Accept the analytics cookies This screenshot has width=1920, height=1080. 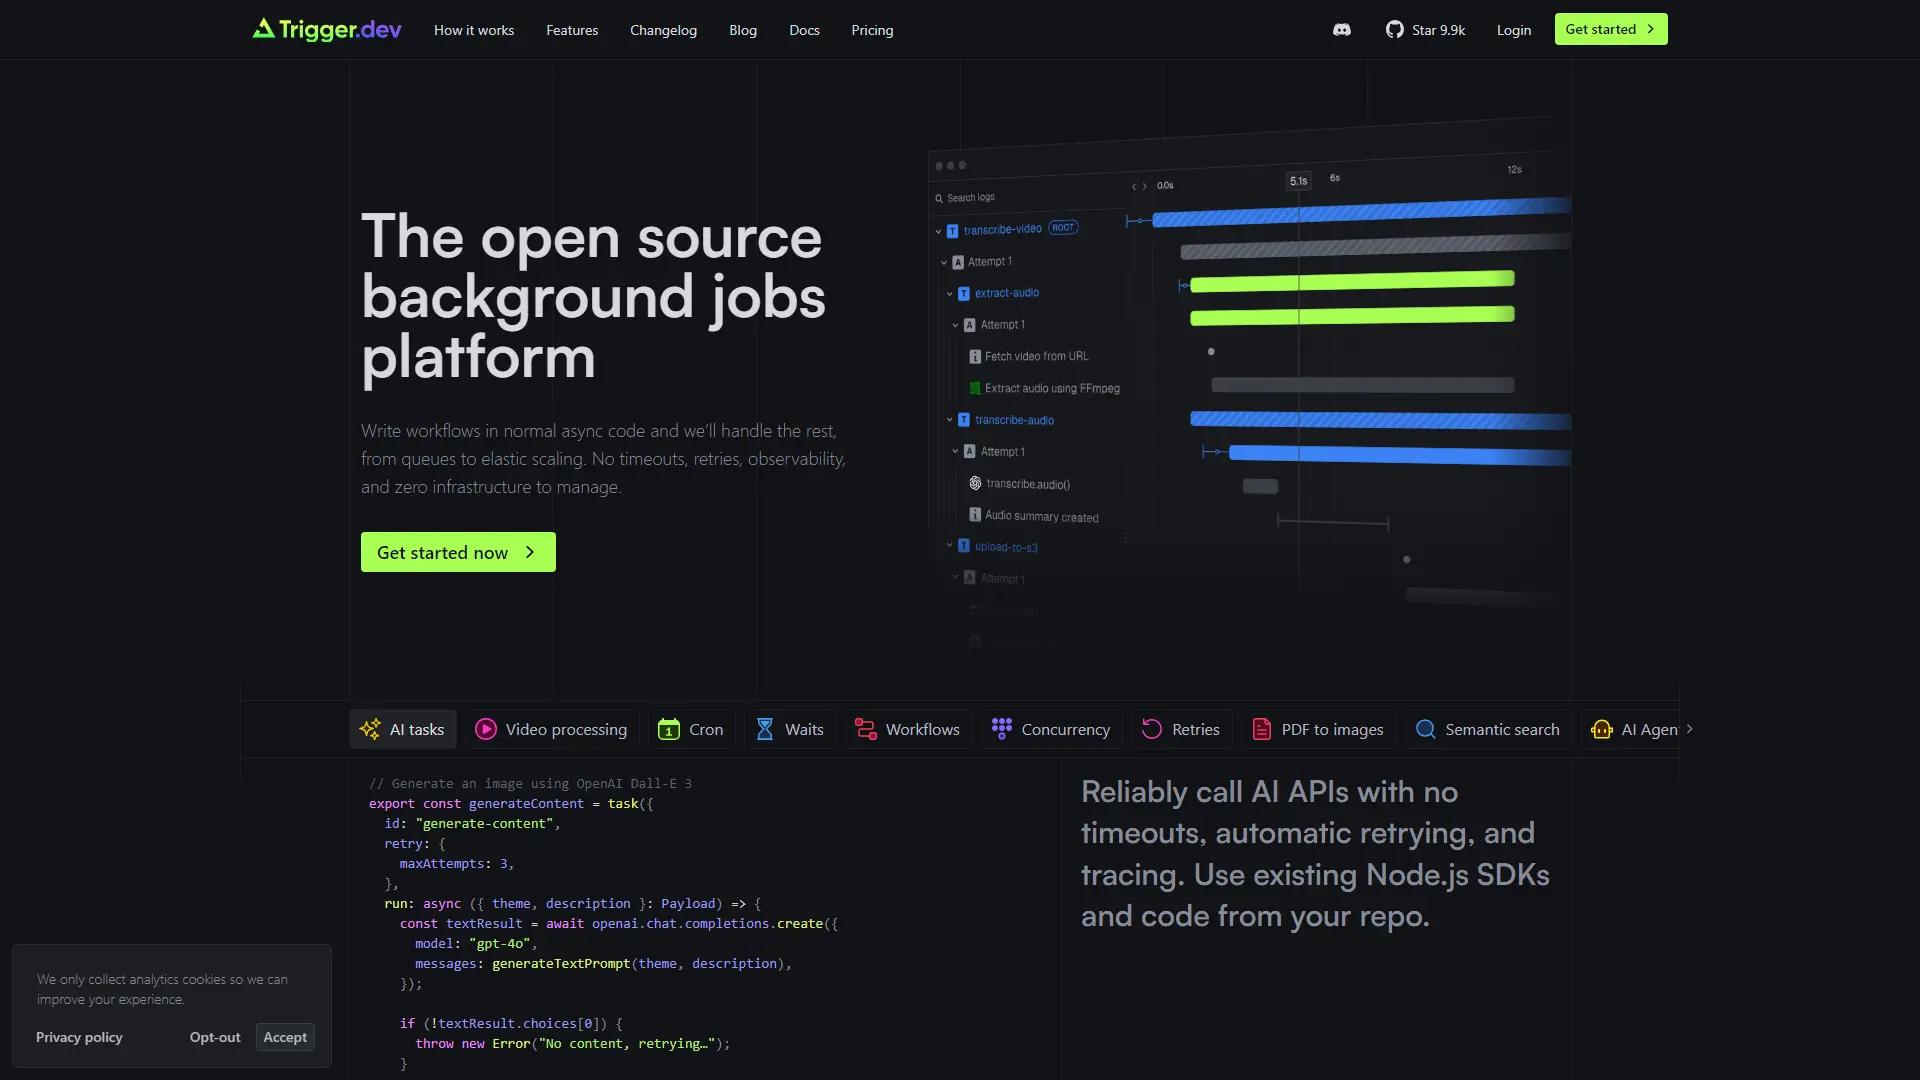point(285,1037)
